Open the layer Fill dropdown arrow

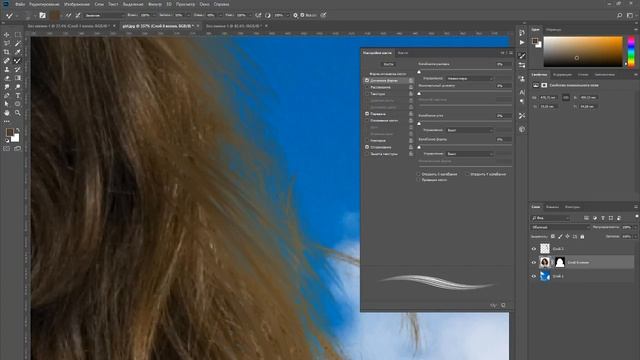tap(635, 236)
